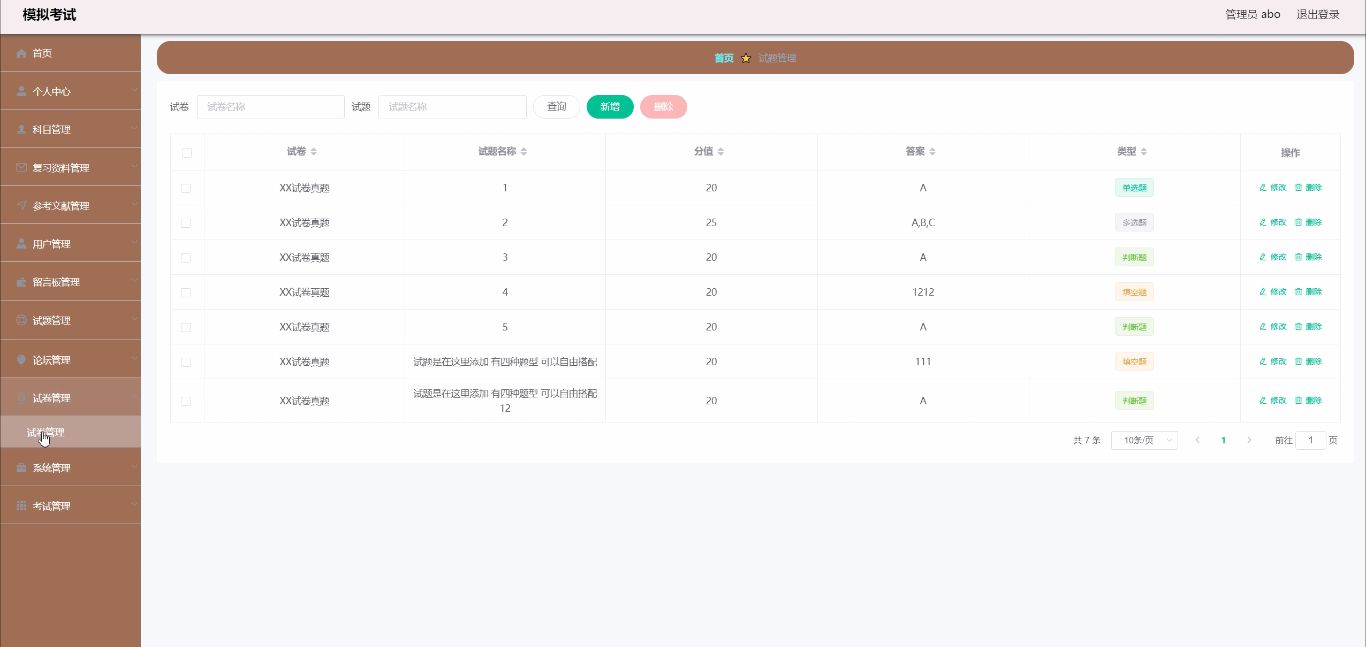
Task: Go to next page arrow in pagination
Action: click(x=1249, y=440)
